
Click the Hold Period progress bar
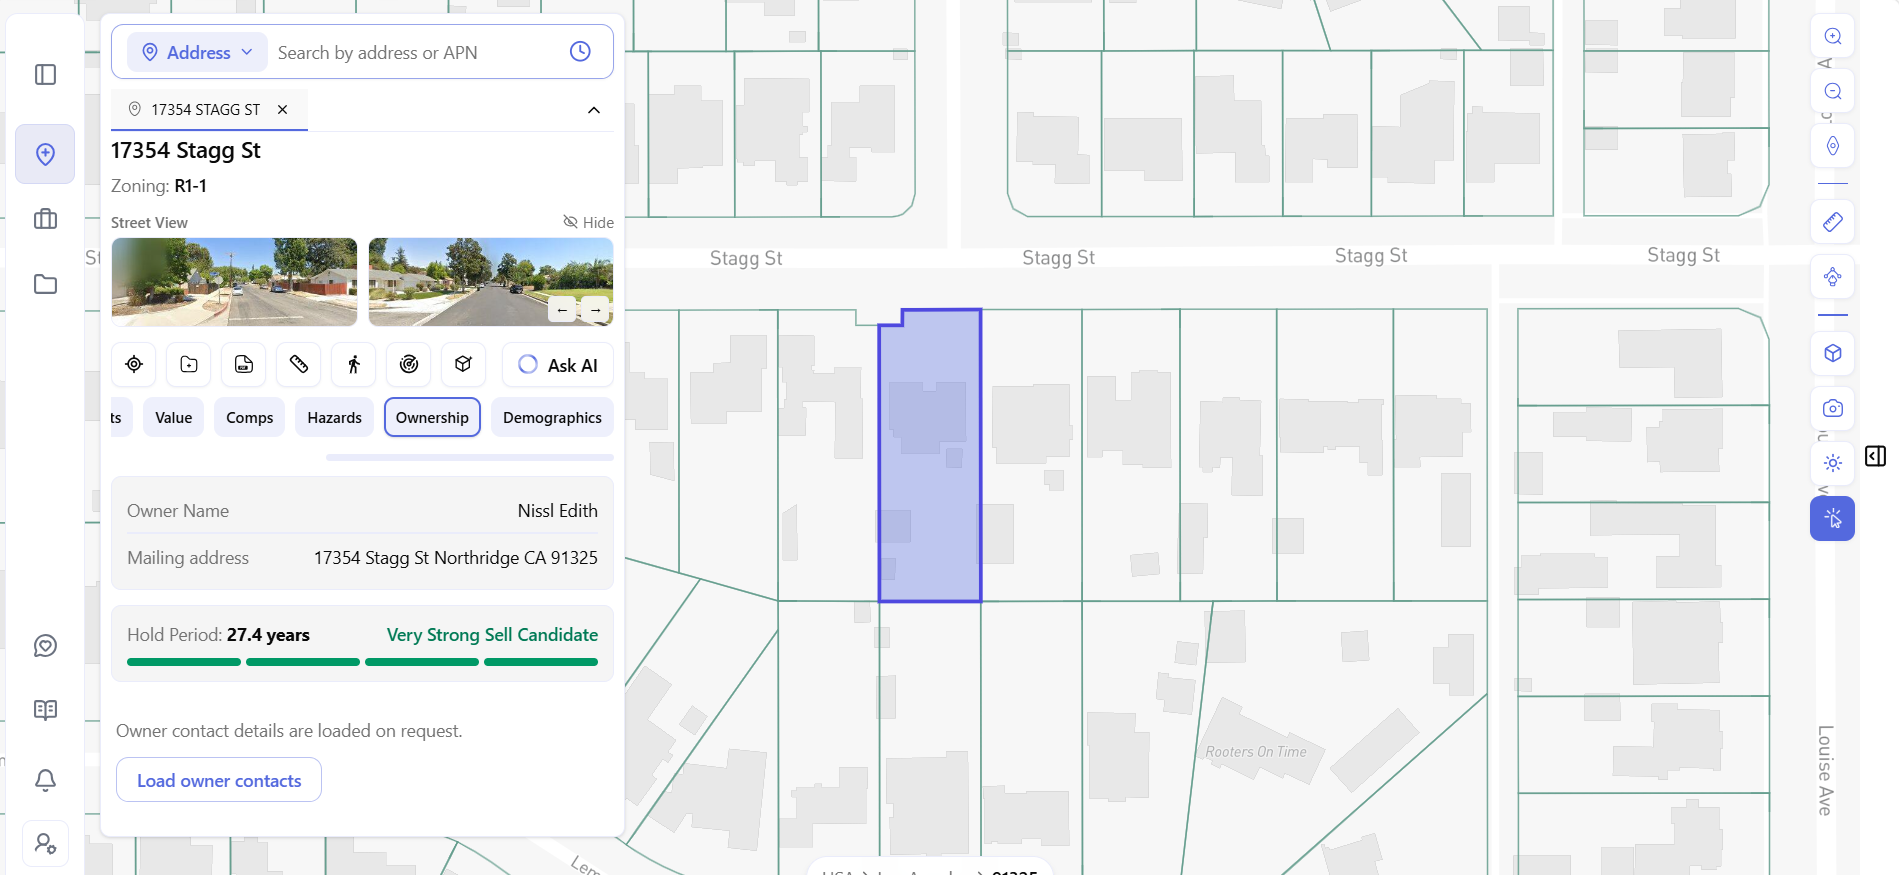click(x=362, y=662)
